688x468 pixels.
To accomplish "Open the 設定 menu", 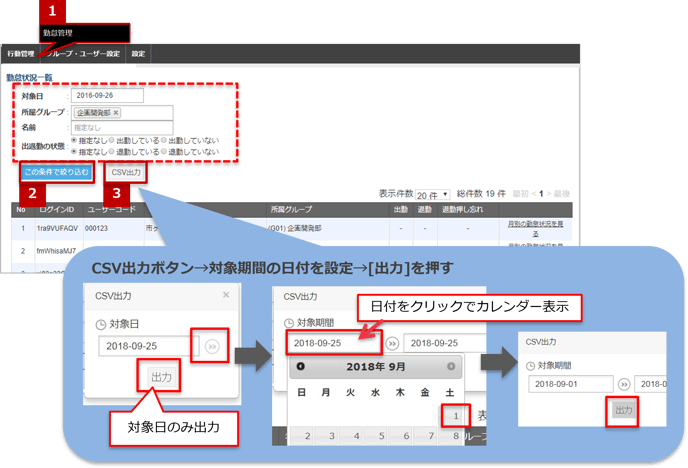I will tap(138, 54).
